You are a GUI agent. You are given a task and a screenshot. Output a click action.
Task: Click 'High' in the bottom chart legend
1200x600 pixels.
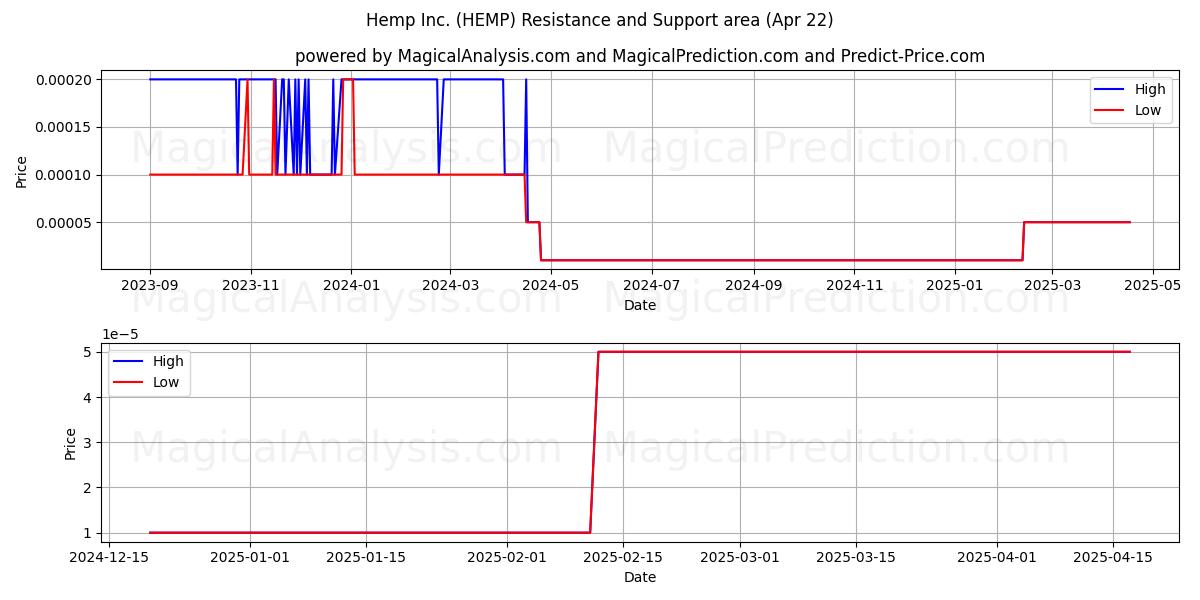tap(168, 361)
